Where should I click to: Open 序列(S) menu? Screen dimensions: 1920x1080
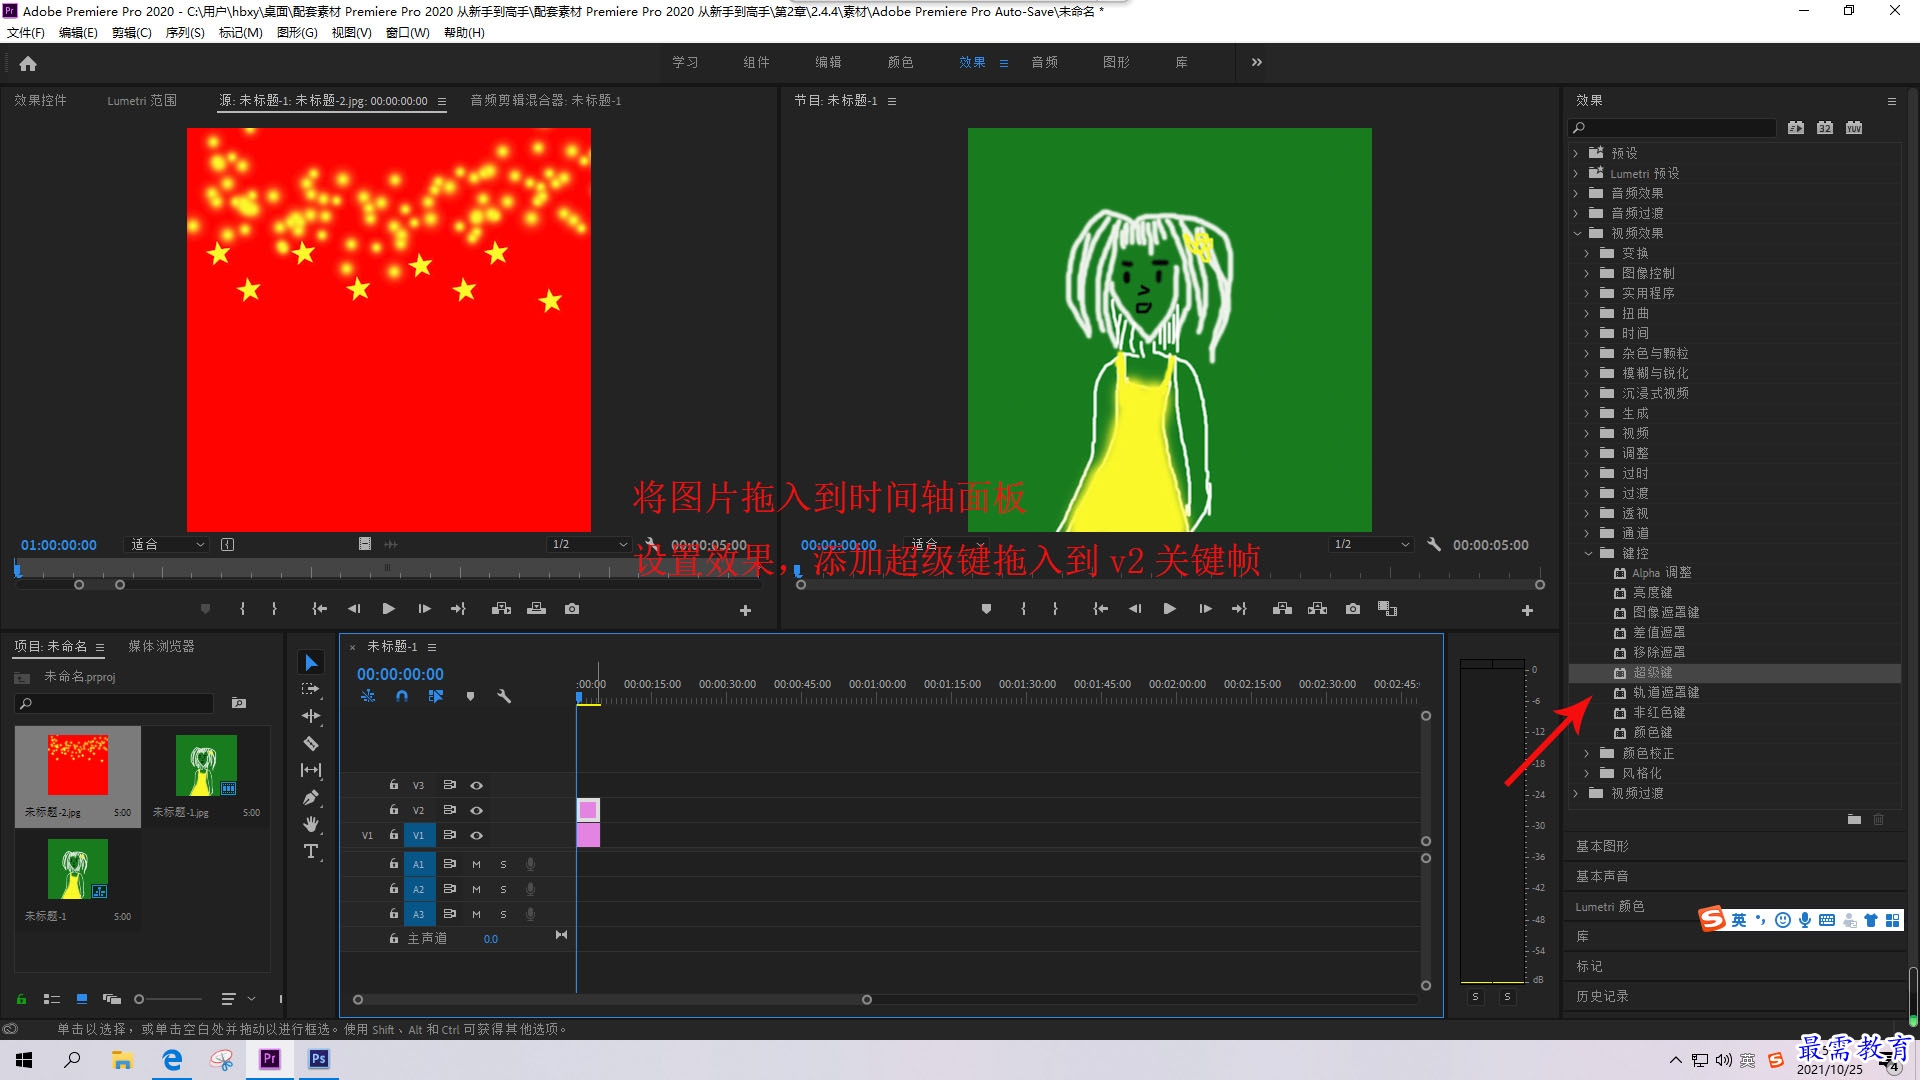click(185, 32)
